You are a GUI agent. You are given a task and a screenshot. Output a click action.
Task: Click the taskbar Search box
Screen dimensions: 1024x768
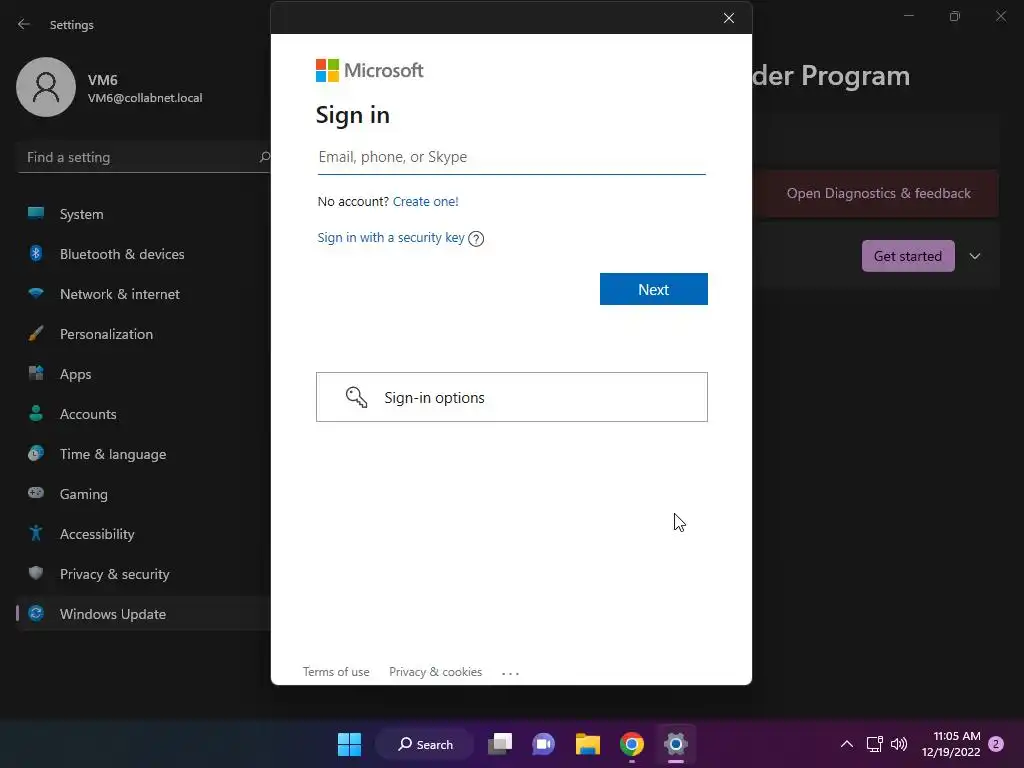[424, 744]
